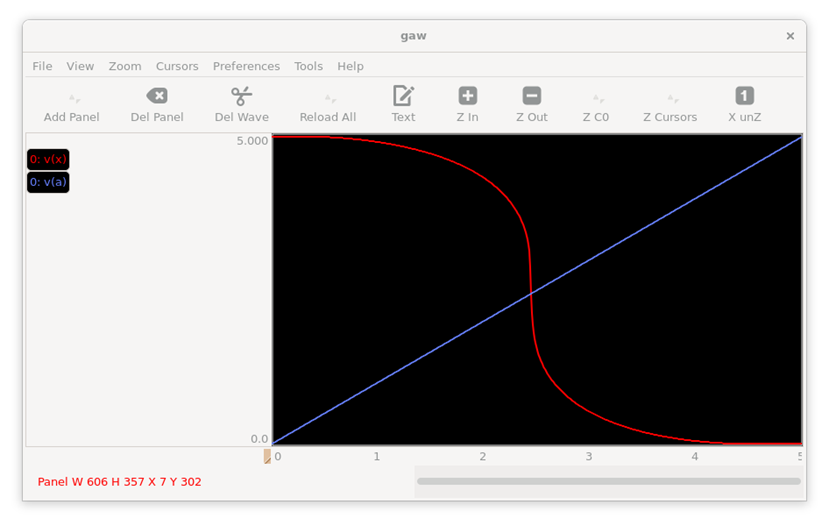
Task: Open the Preferences menu
Action: pos(246,66)
